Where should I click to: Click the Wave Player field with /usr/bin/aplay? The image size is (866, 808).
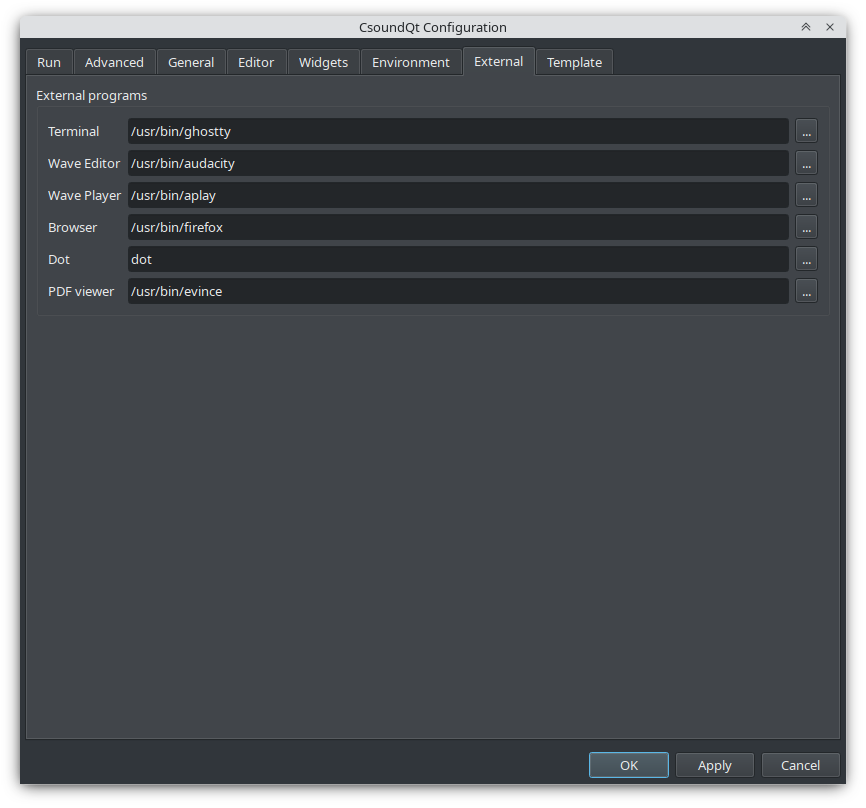458,196
